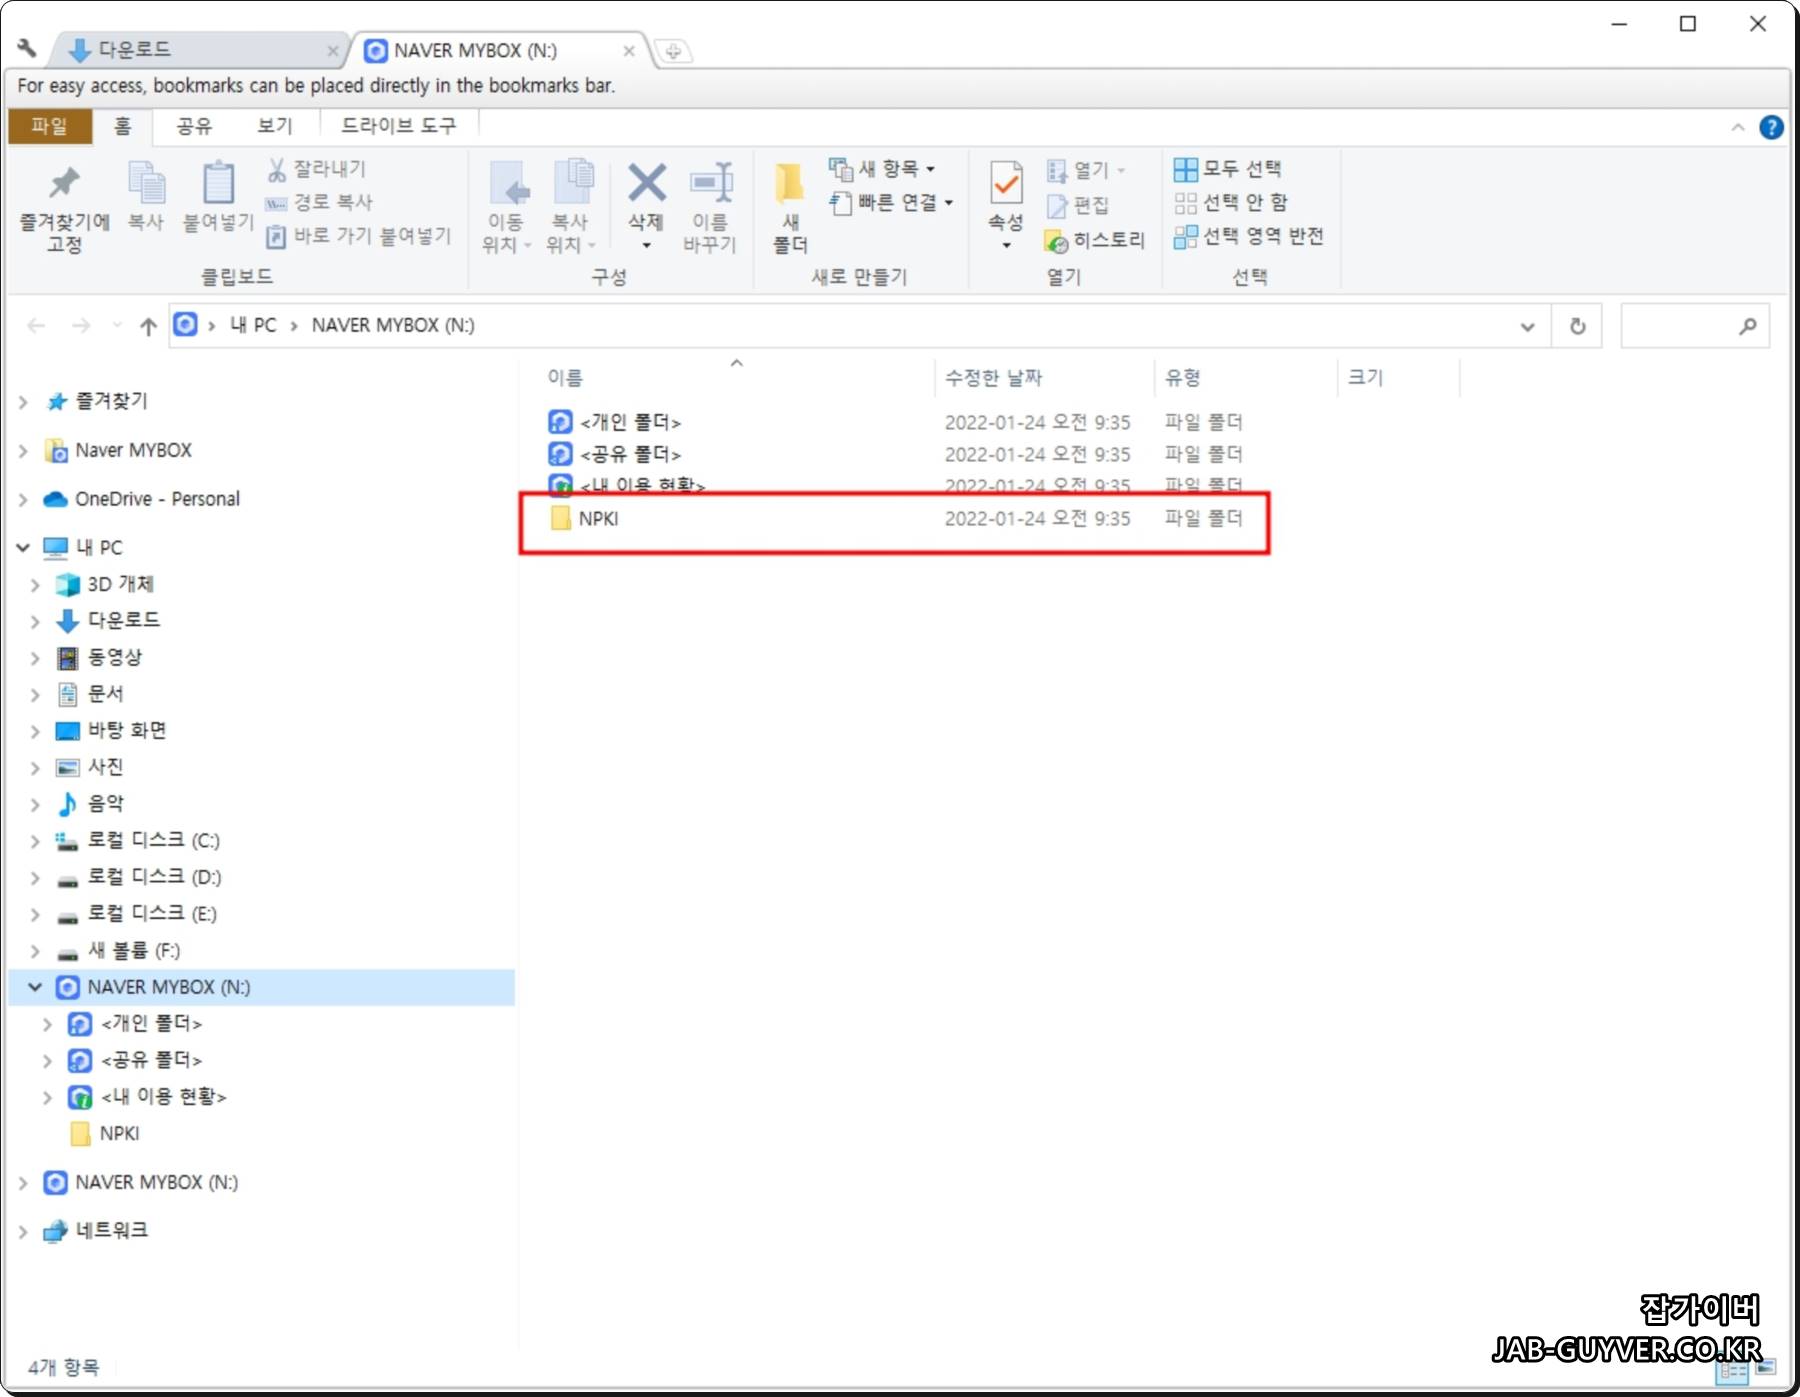1800x1397 pixels.
Task: Collapse the ribbon with the chevron
Action: 1738,127
